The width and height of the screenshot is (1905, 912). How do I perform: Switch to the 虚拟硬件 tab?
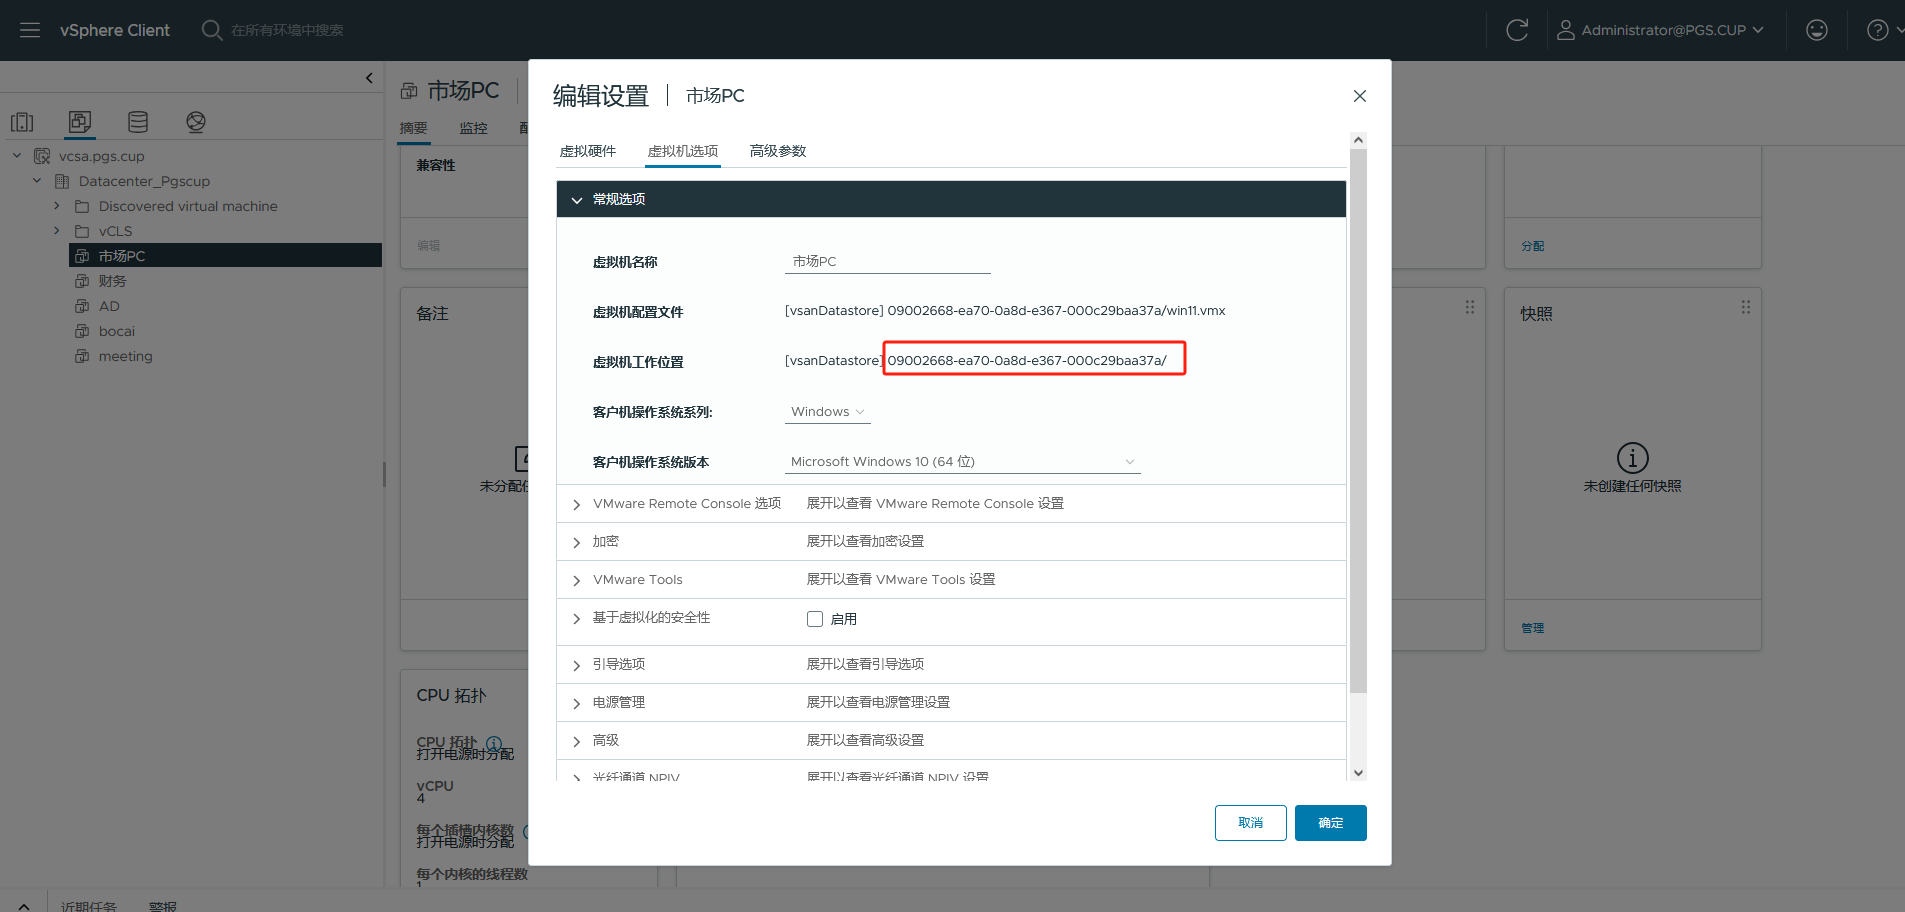point(588,151)
